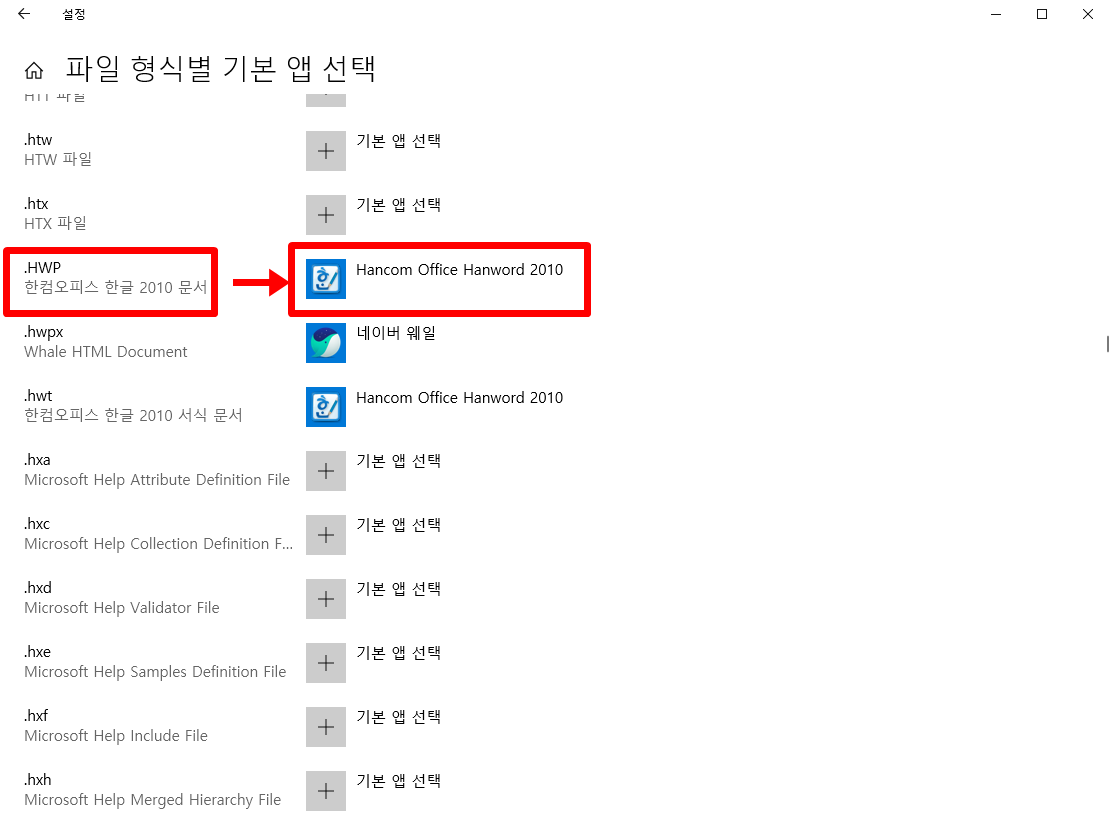1109x819 pixels.
Task: Click the plus icon for the .hxh file type
Action: coord(326,791)
